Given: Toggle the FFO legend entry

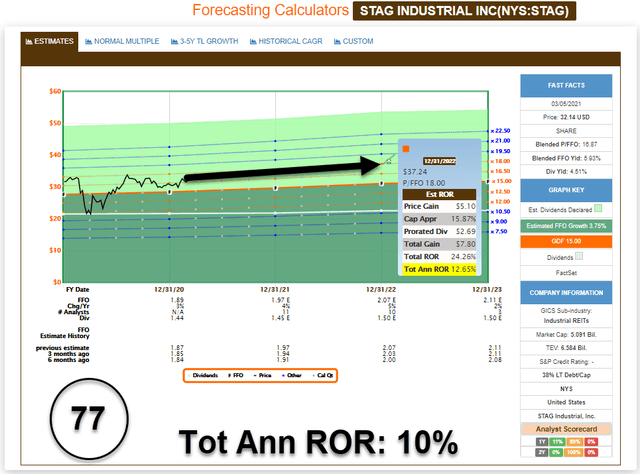Looking at the screenshot, I should [x=236, y=375].
